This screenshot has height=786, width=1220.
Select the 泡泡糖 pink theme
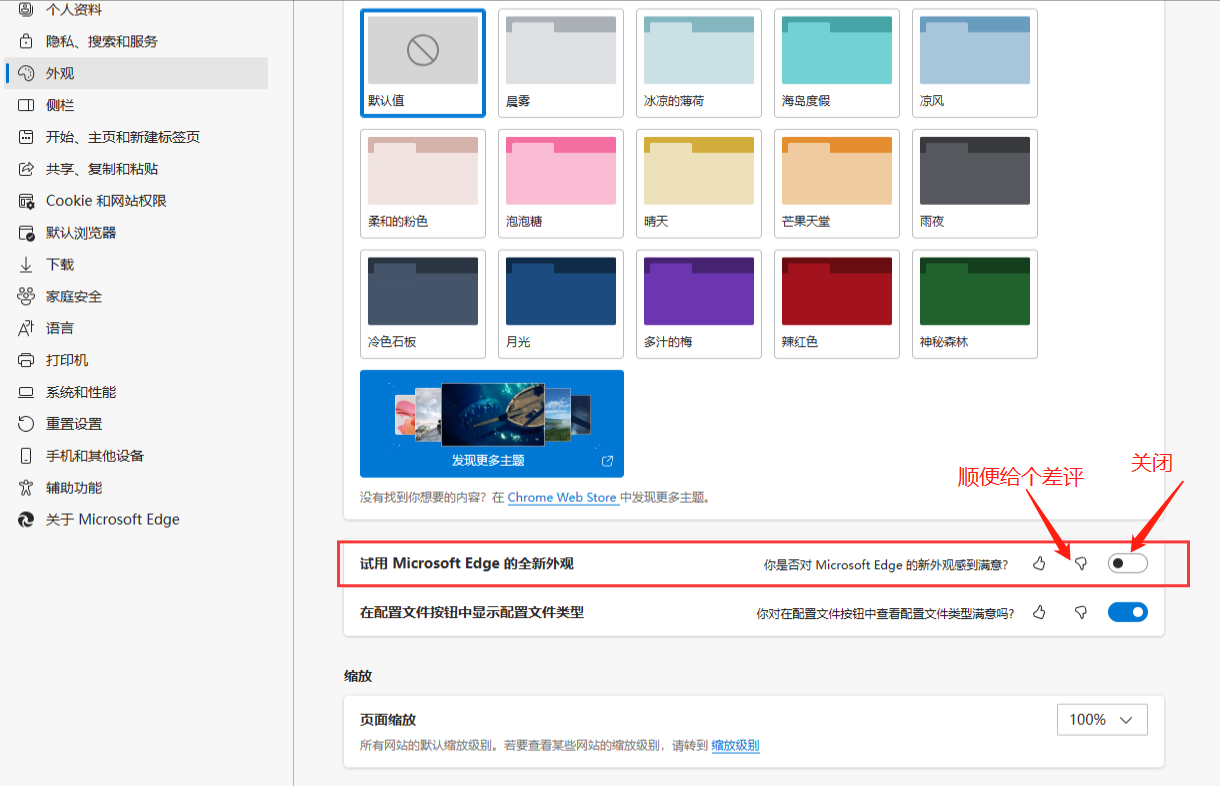point(561,183)
